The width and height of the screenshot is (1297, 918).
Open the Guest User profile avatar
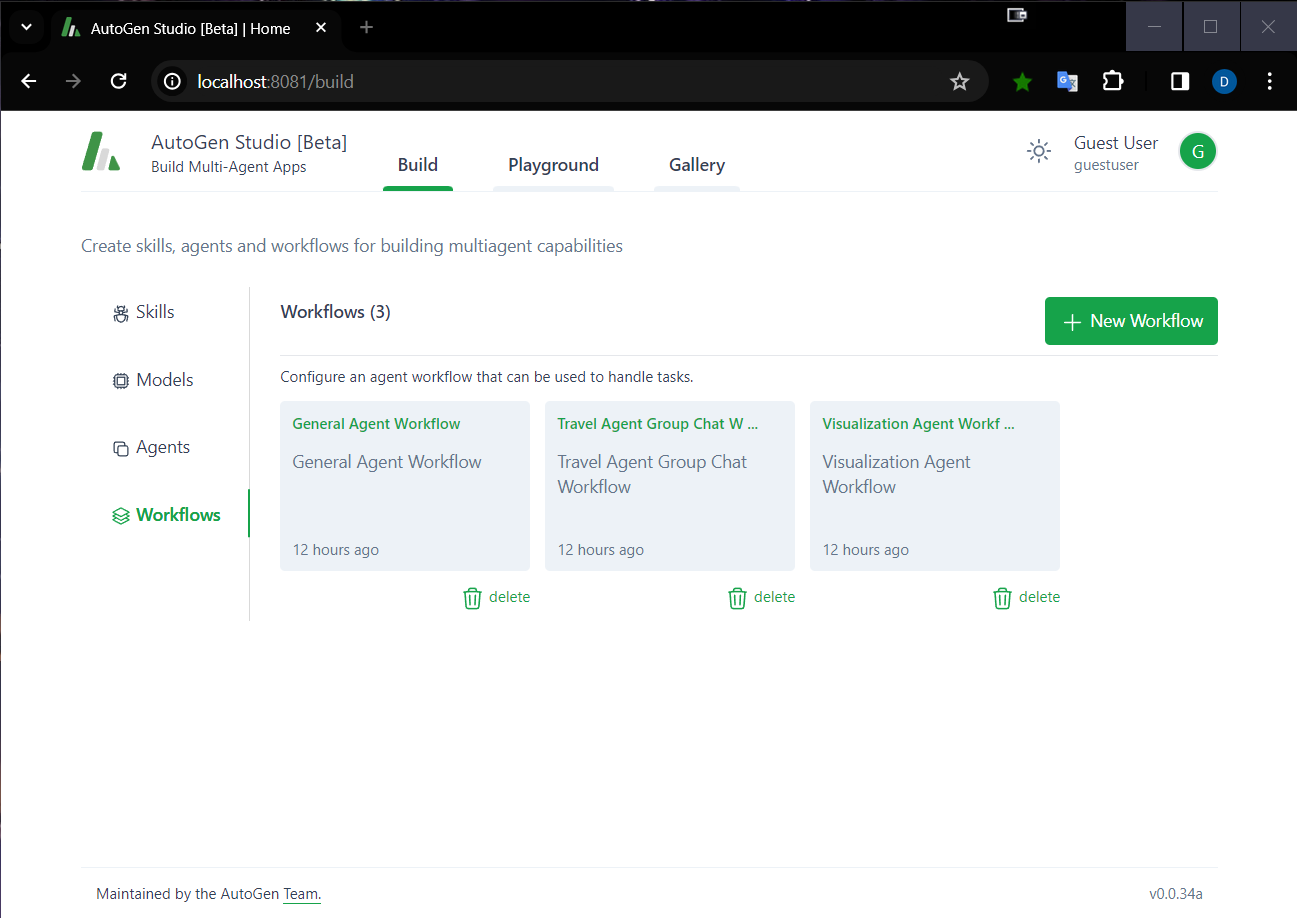click(1197, 151)
